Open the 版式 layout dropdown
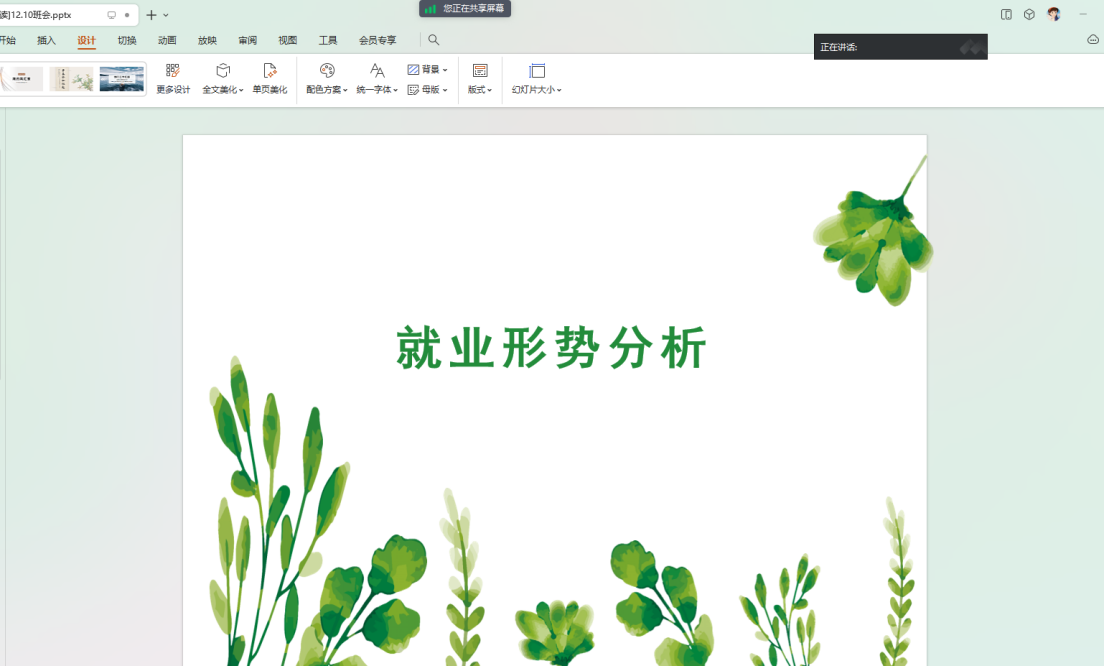1104x666 pixels. pyautogui.click(x=480, y=79)
